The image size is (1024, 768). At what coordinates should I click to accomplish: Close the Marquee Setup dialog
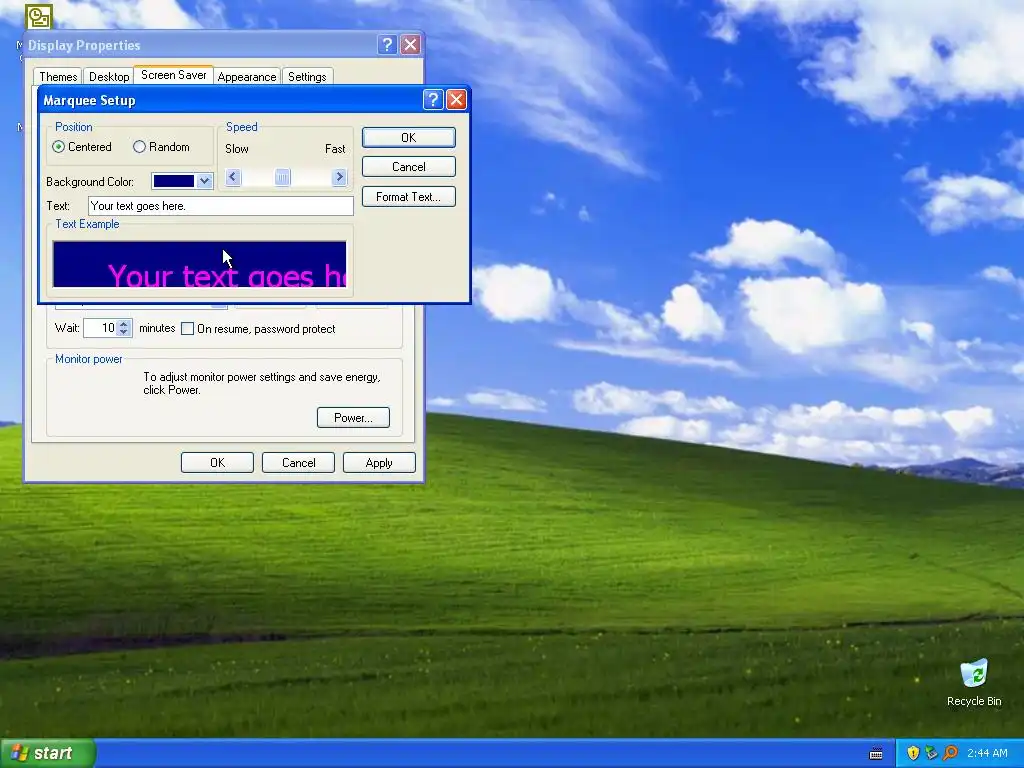tap(456, 99)
